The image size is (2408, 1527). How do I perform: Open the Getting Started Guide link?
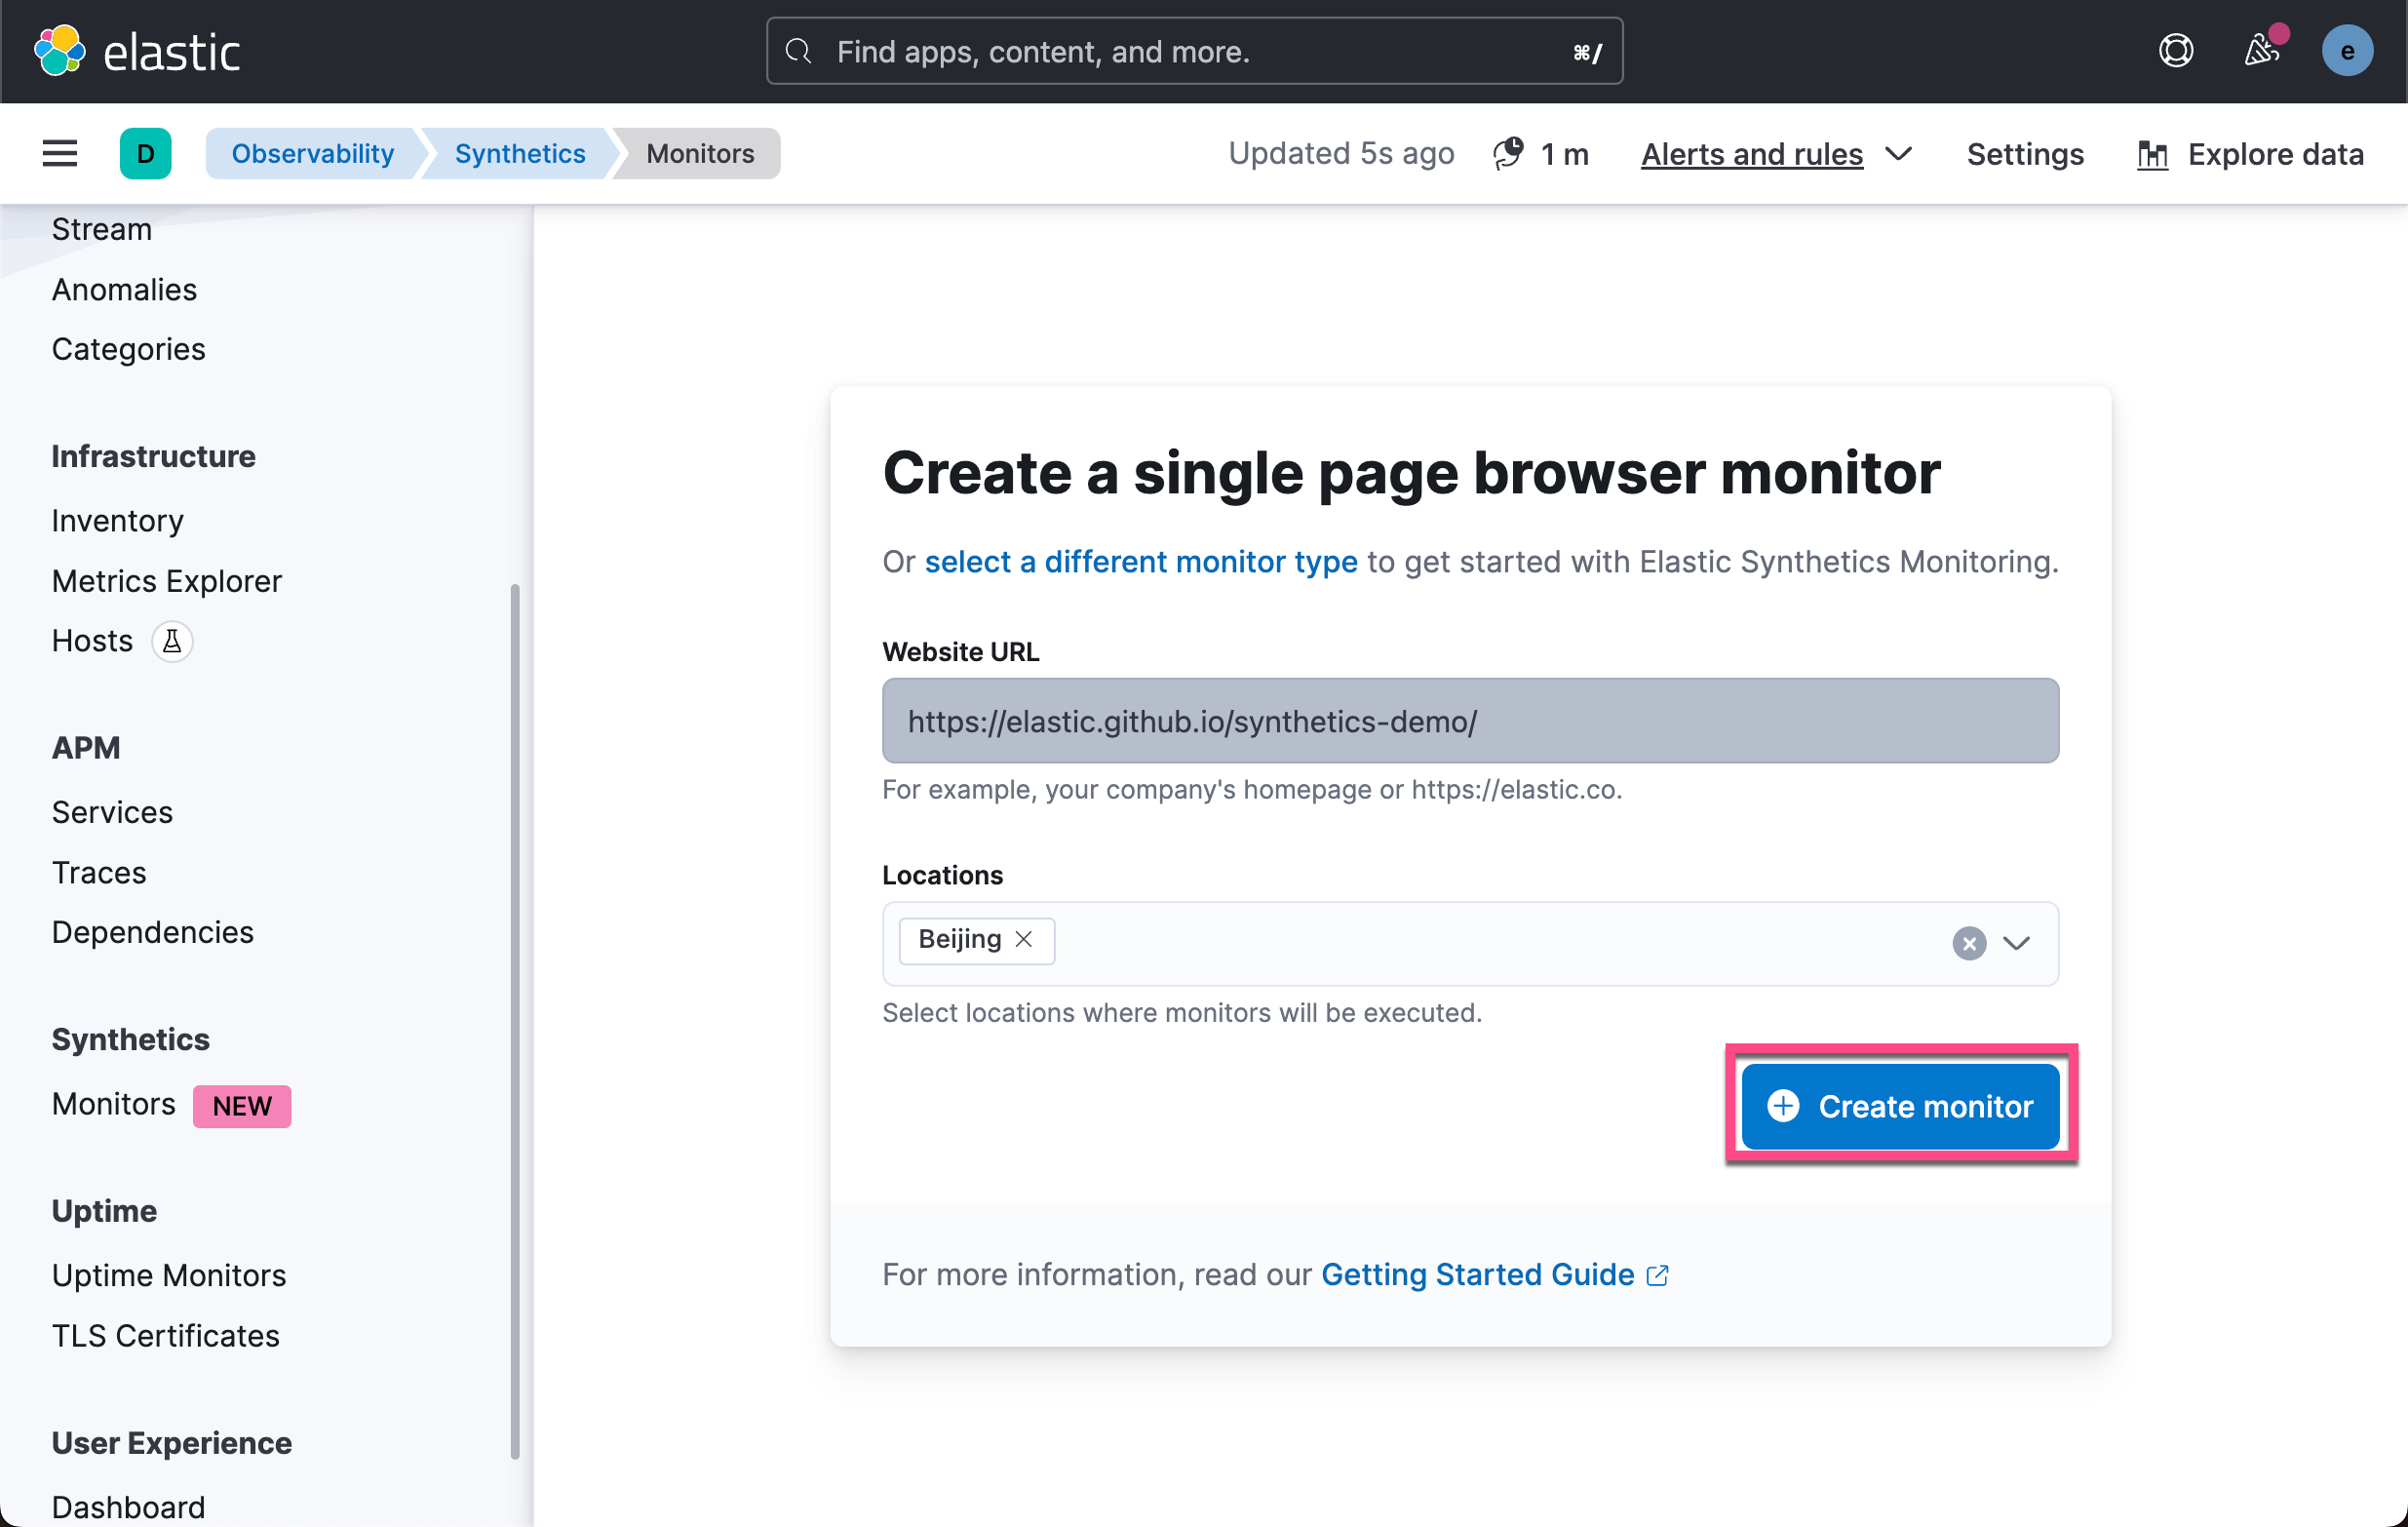1478,1275
